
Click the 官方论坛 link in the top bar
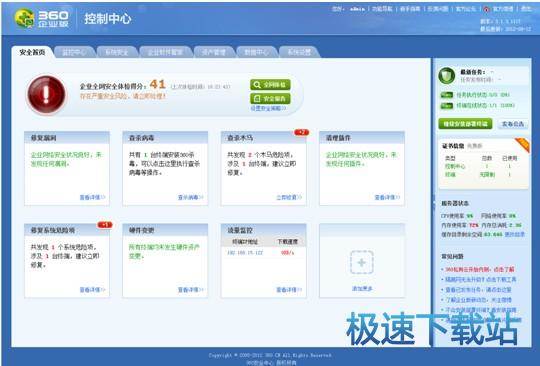click(466, 9)
